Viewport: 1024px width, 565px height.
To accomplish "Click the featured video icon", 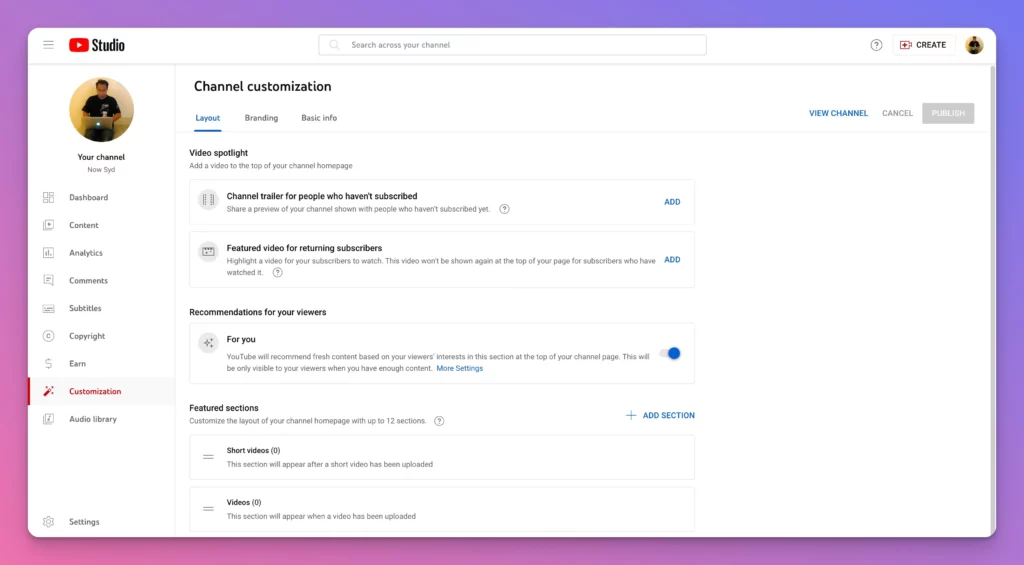I will (208, 251).
